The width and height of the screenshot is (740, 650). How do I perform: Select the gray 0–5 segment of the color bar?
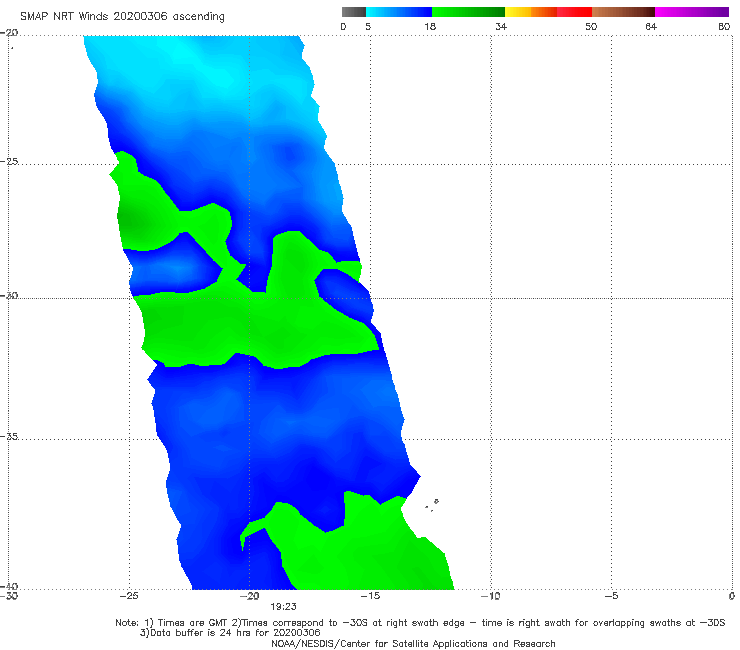tap(354, 12)
